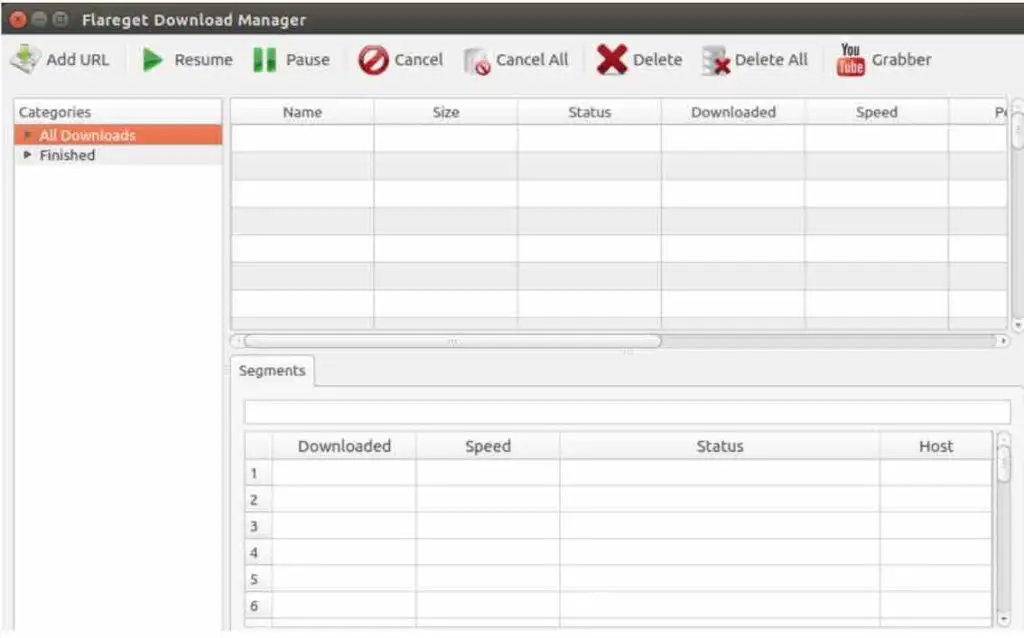
Task: Click Status header in Segments table
Action: click(x=720, y=446)
